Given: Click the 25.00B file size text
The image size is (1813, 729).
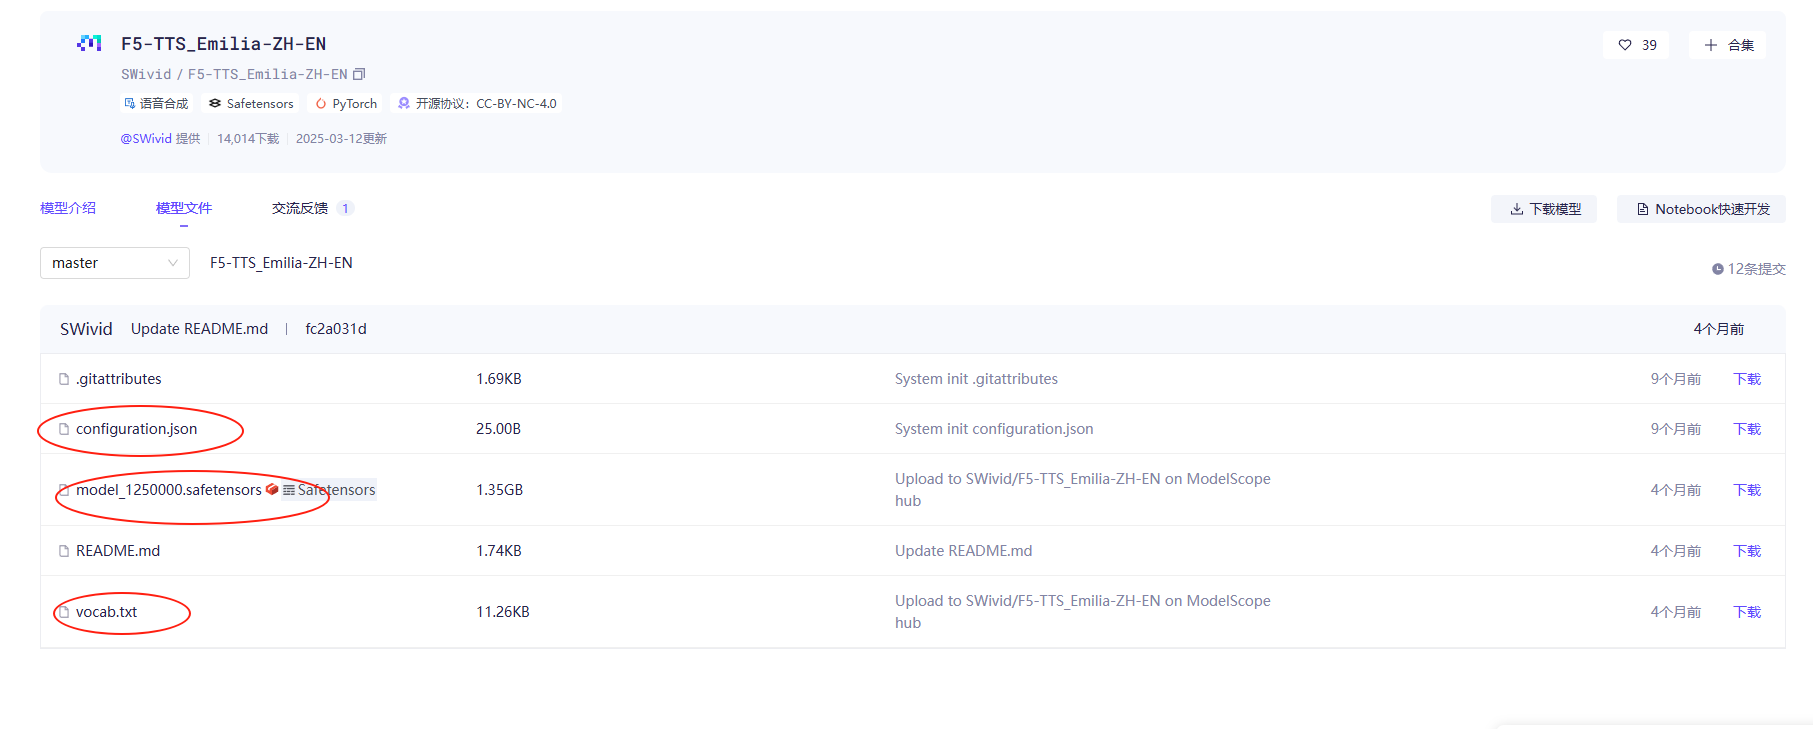Looking at the screenshot, I should tap(498, 429).
